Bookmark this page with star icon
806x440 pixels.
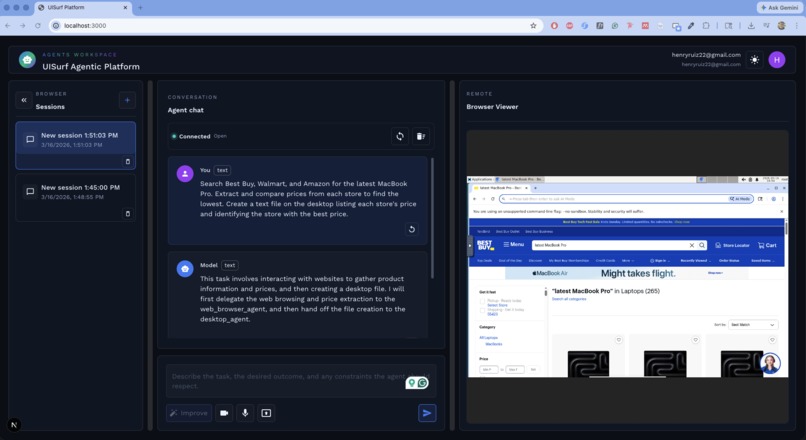click(x=533, y=25)
